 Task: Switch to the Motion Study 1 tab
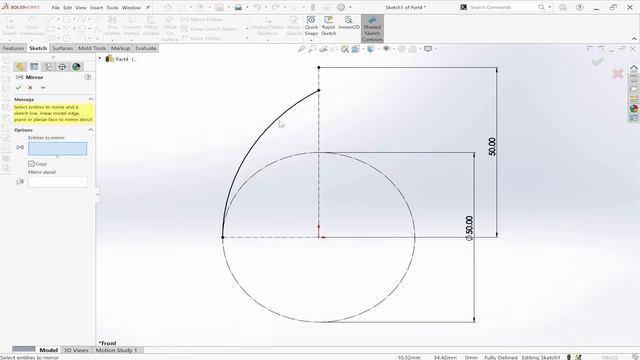[117, 350]
